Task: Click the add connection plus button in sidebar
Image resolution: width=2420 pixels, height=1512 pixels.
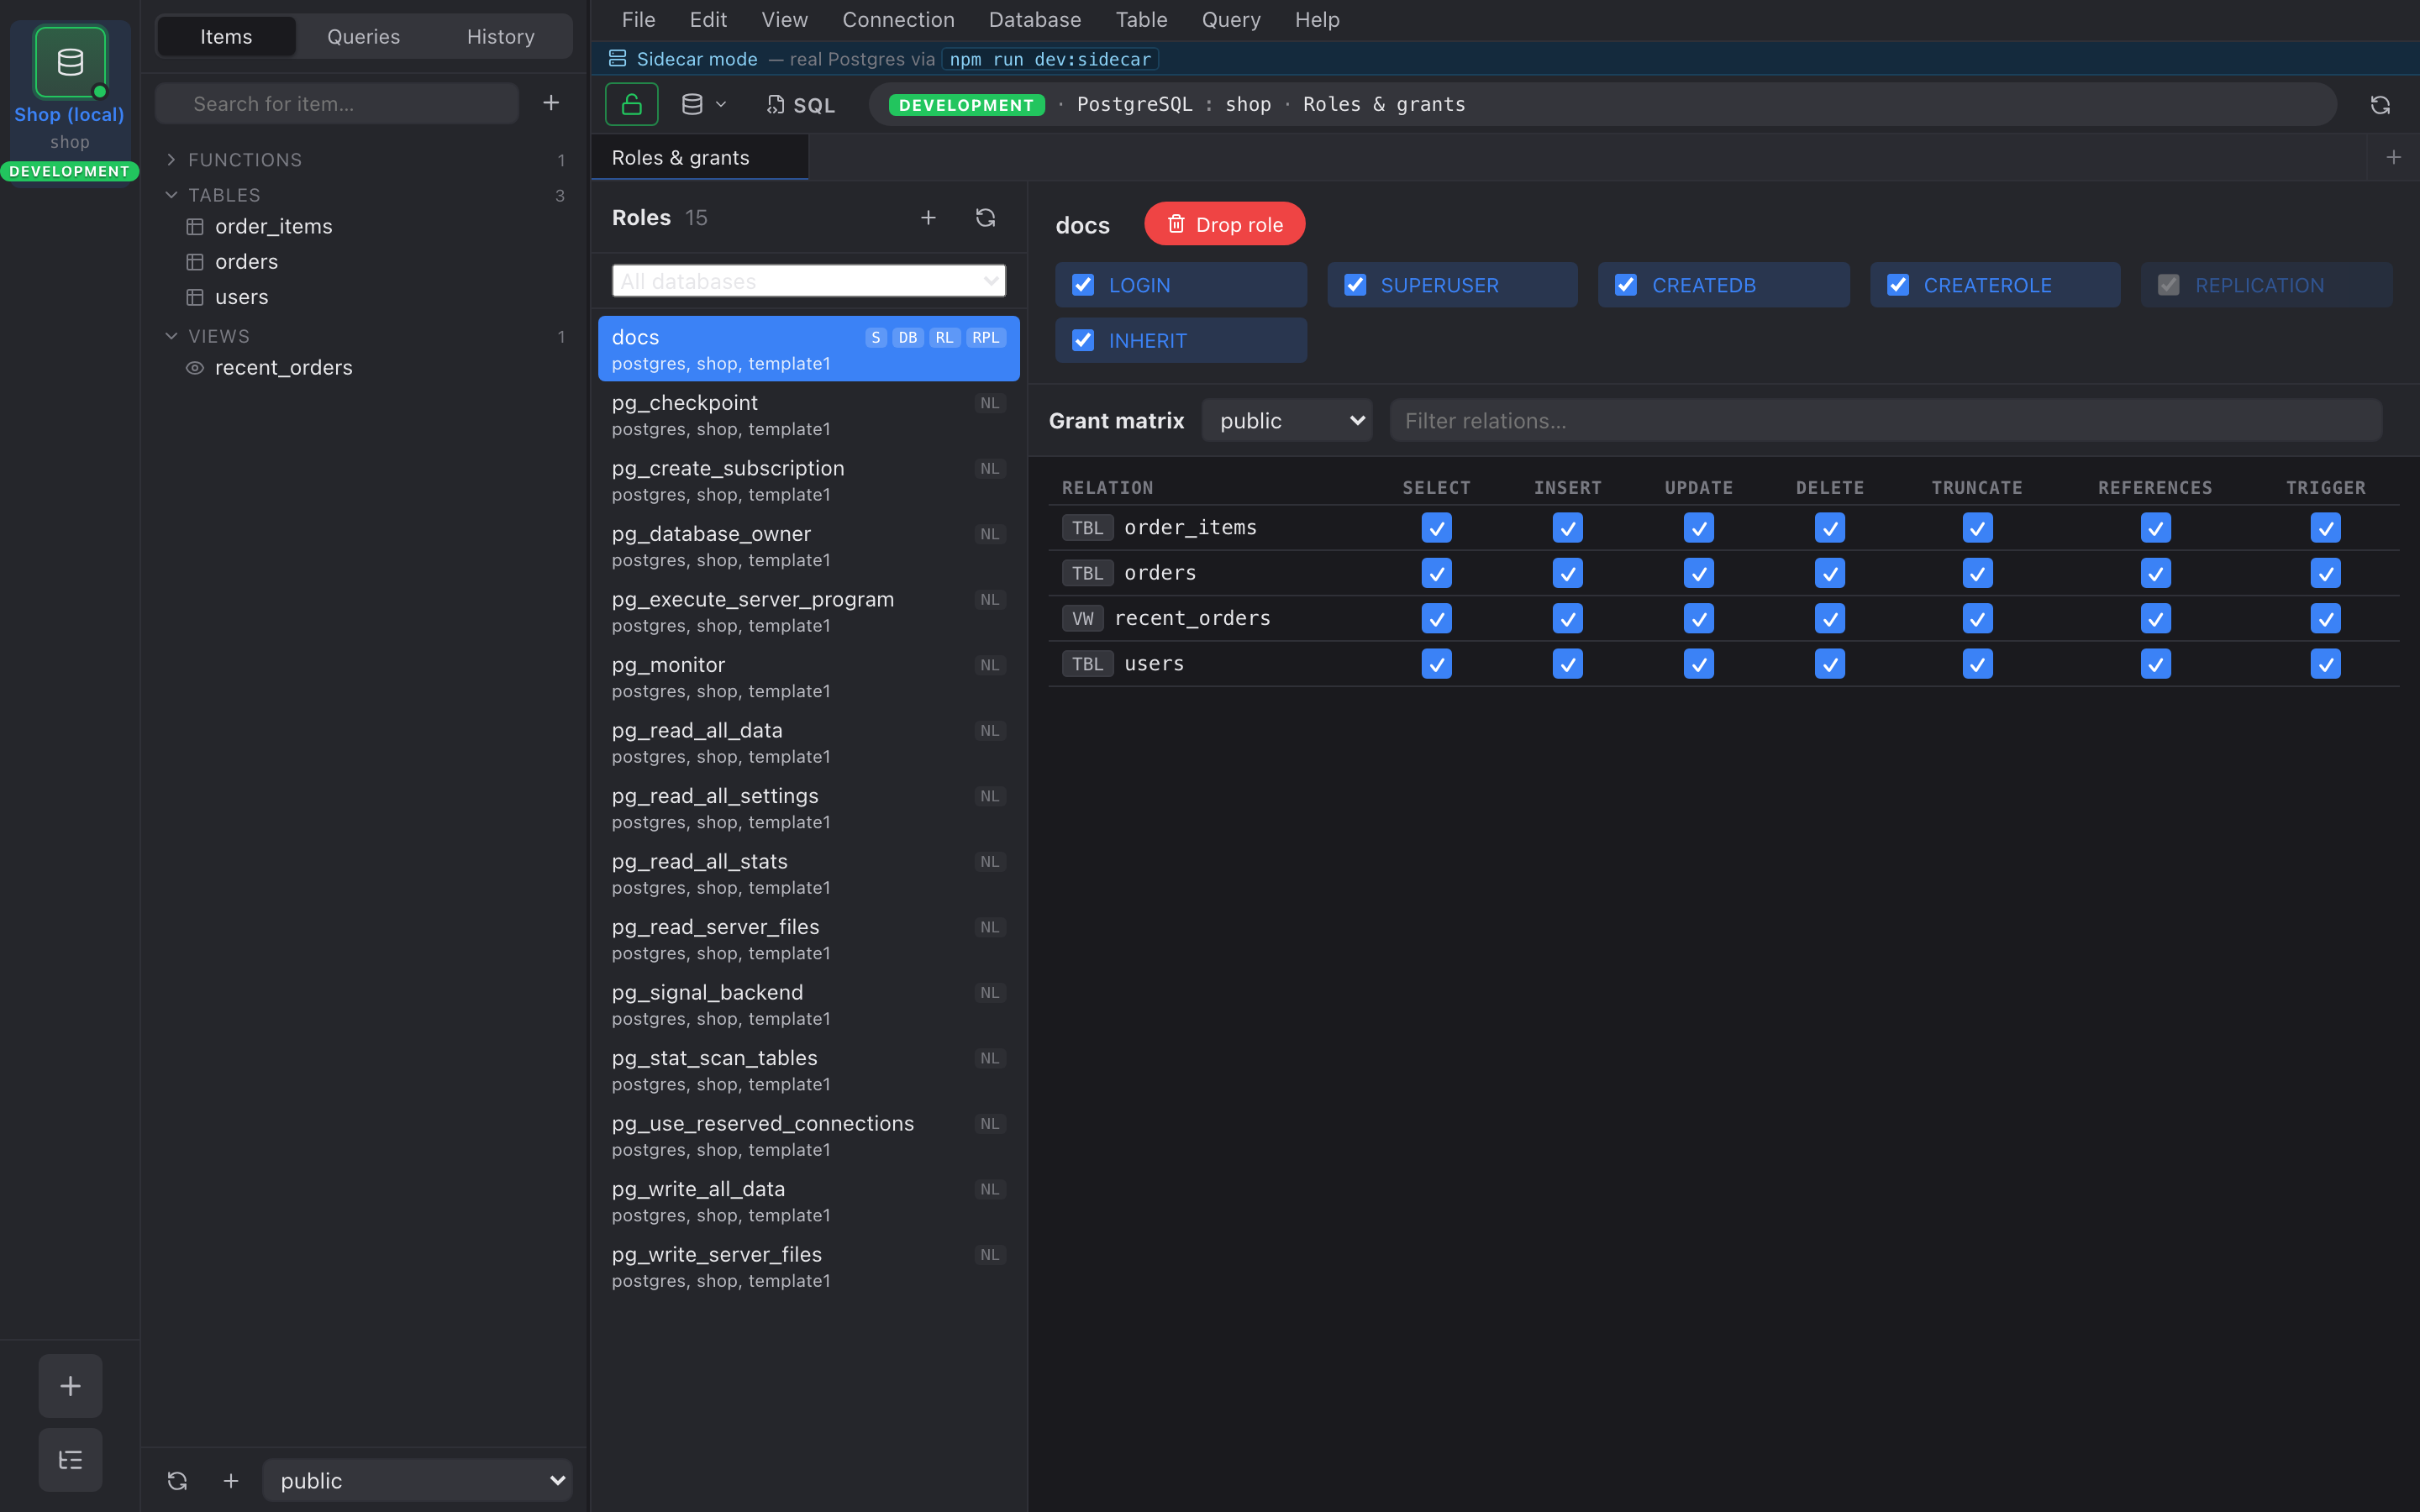Action: (x=70, y=1385)
